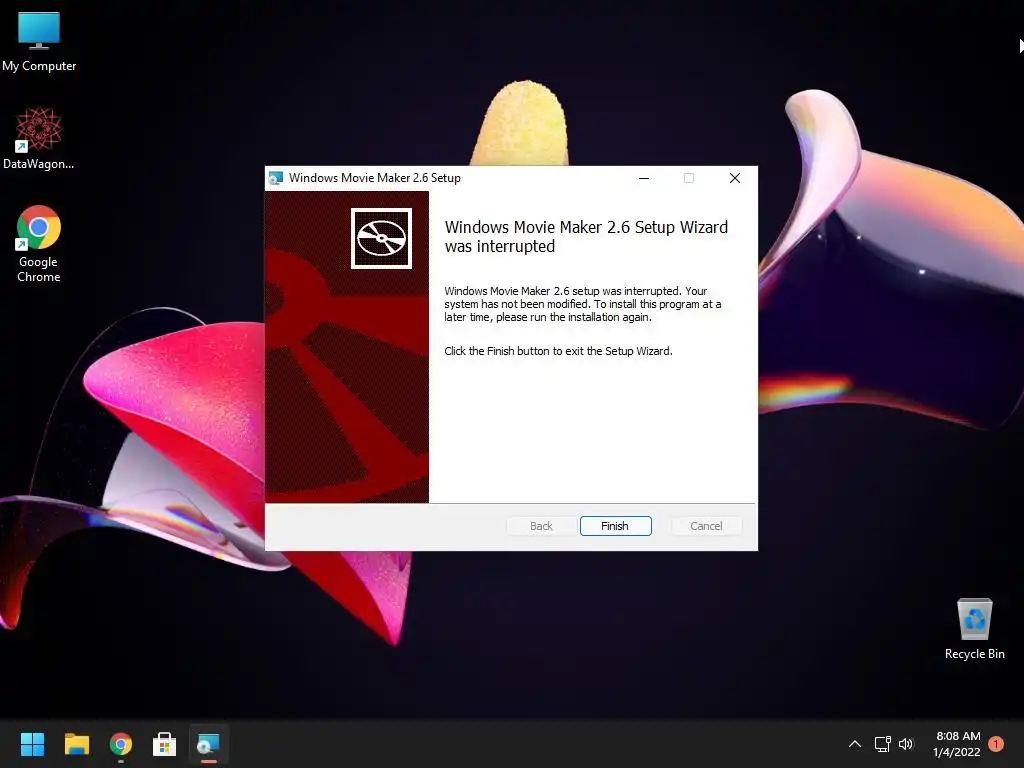Image resolution: width=1024 pixels, height=768 pixels.
Task: Close the Windows Movie Maker Setup window
Action: click(735, 178)
